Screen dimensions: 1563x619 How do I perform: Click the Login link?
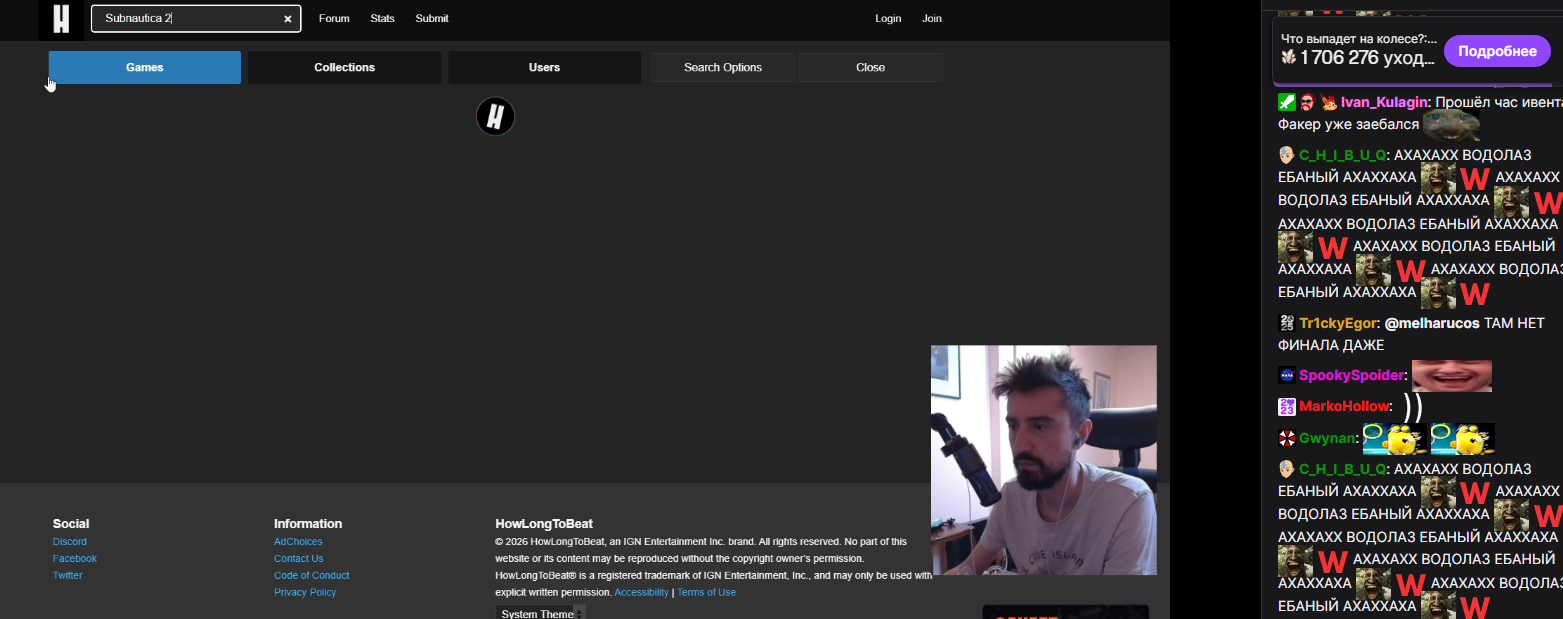tap(888, 18)
